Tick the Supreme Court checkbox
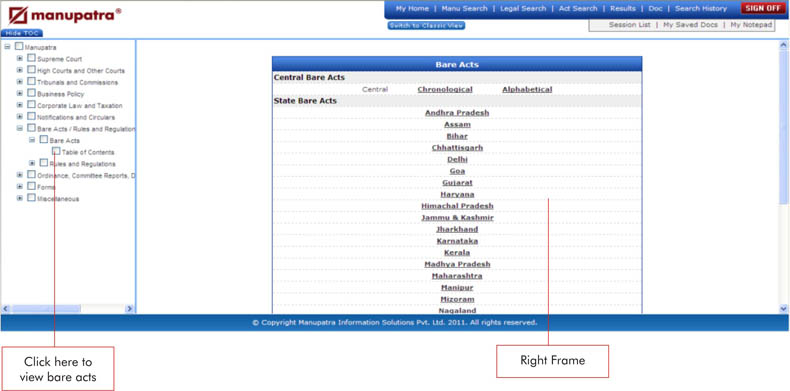This screenshot has height=391, width=790. [x=31, y=58]
